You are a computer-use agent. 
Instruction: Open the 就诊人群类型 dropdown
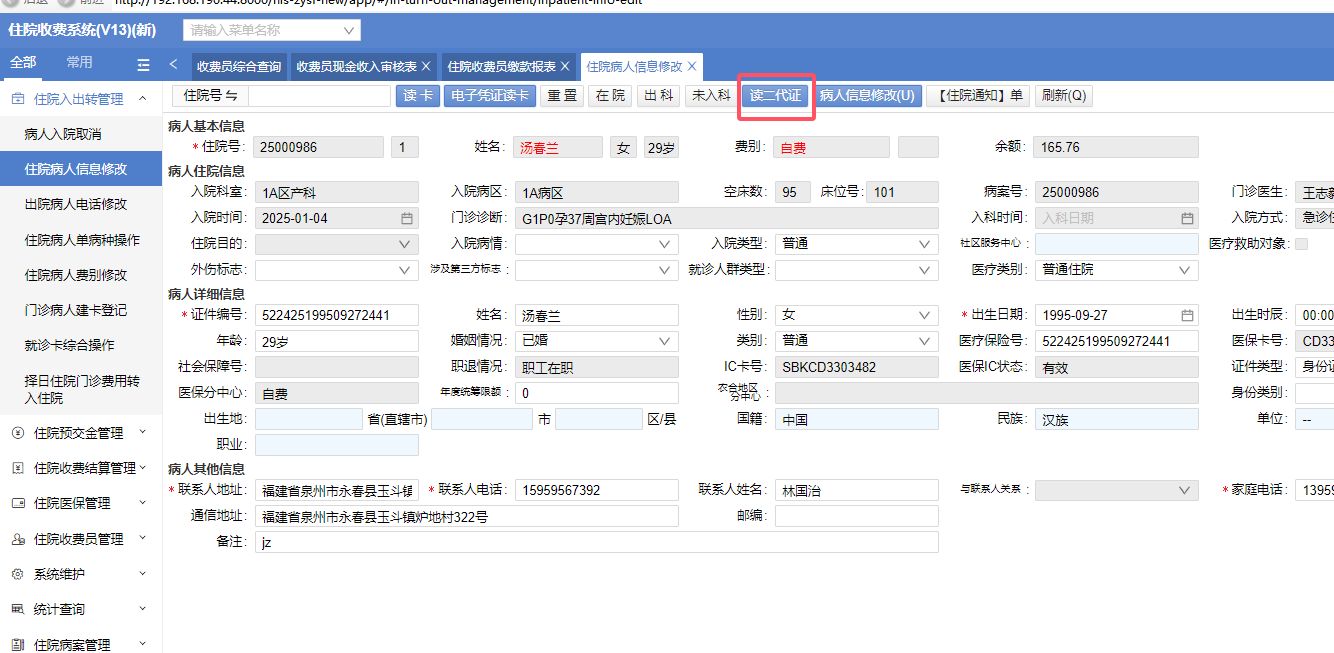pos(925,270)
